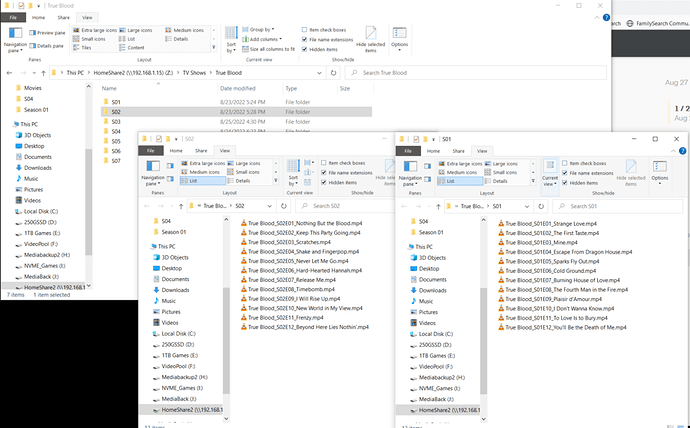Open Navigation pane menu in True Blood window
Viewport: 690px width, 428px height.
pyautogui.click(x=15, y=40)
